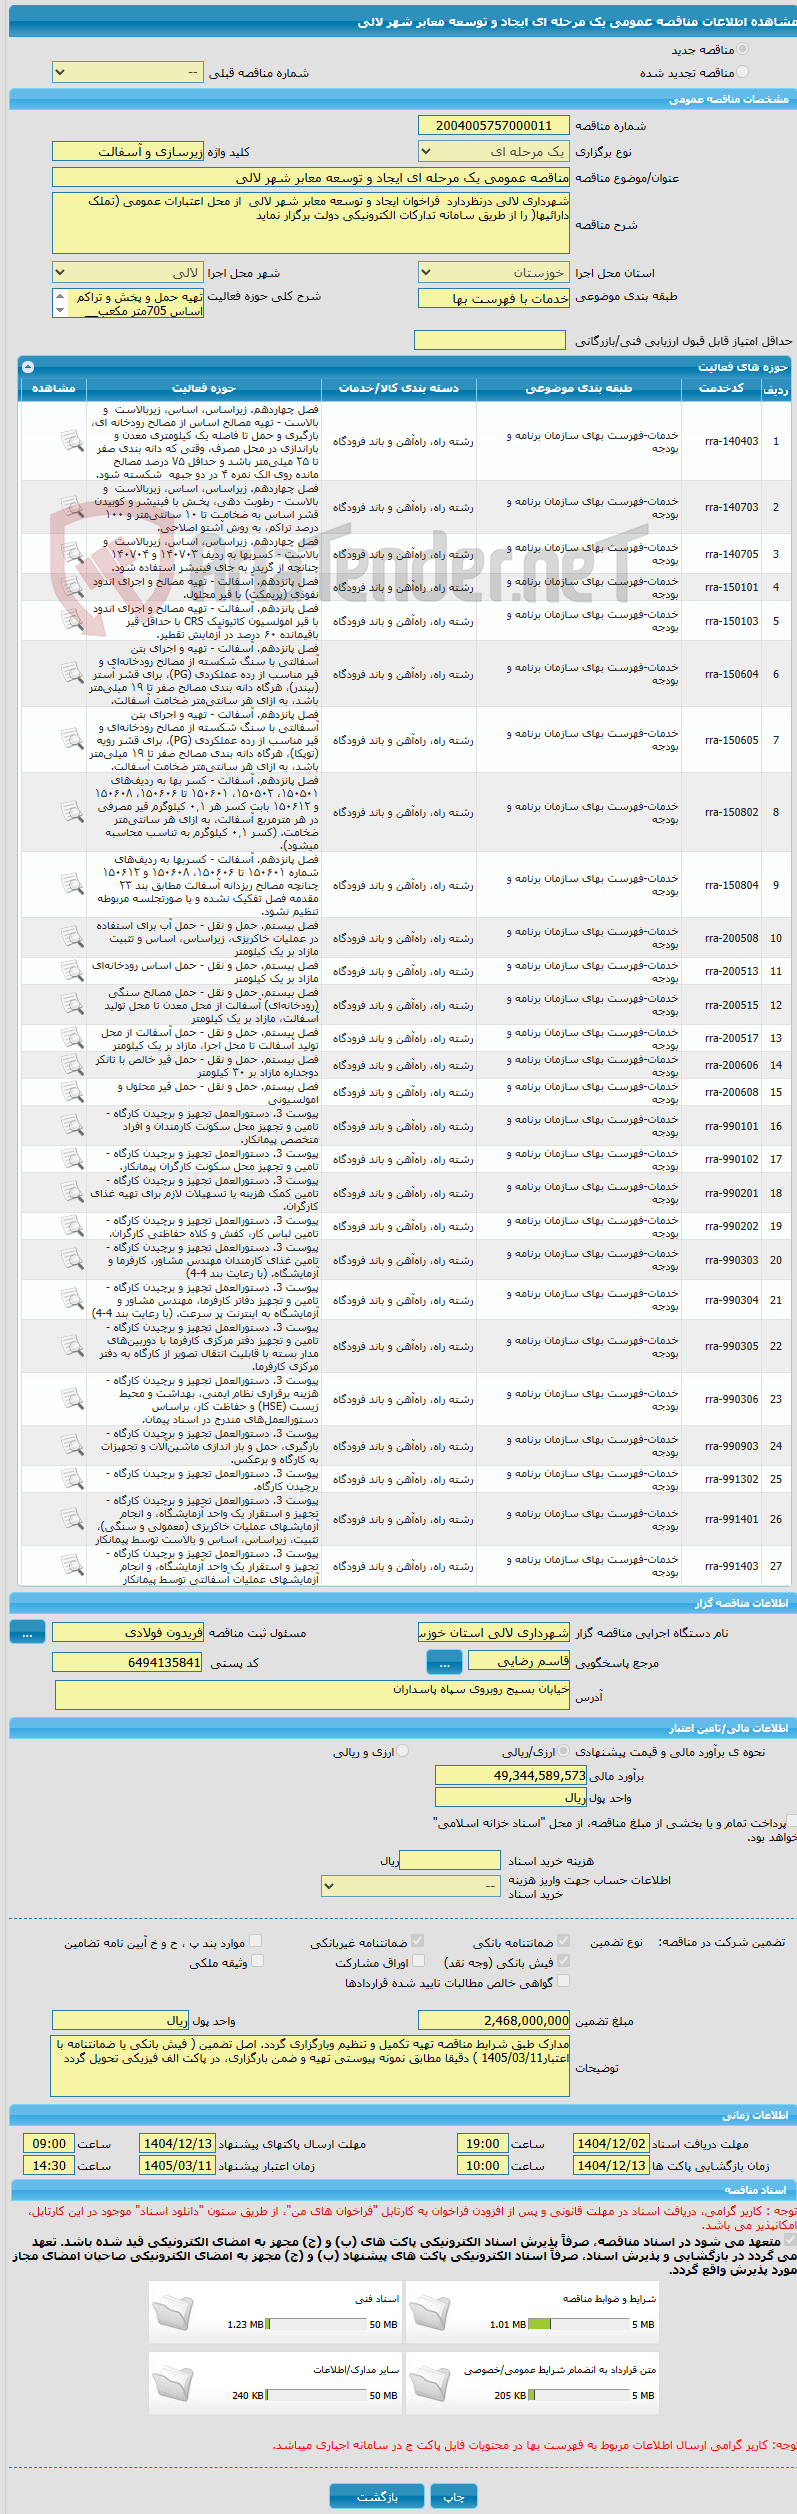Open account info dropdown for document fee
The width and height of the screenshot is (797, 2514).
[x=410, y=1886]
